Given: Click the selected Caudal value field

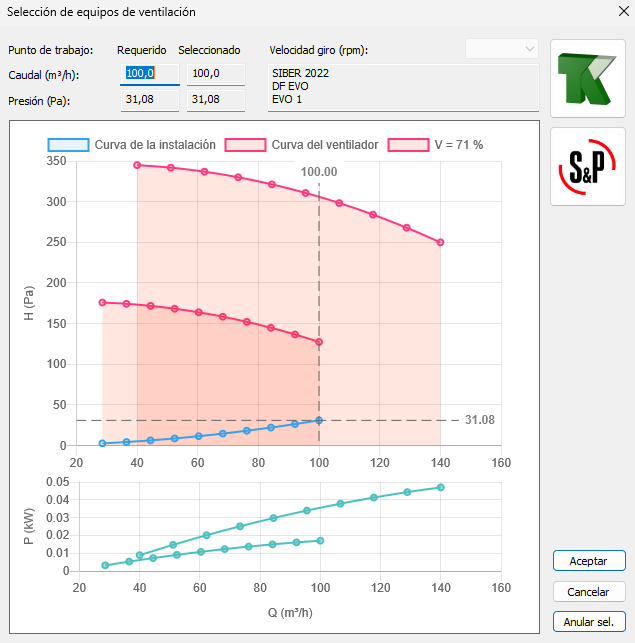Looking at the screenshot, I should pos(214,73).
